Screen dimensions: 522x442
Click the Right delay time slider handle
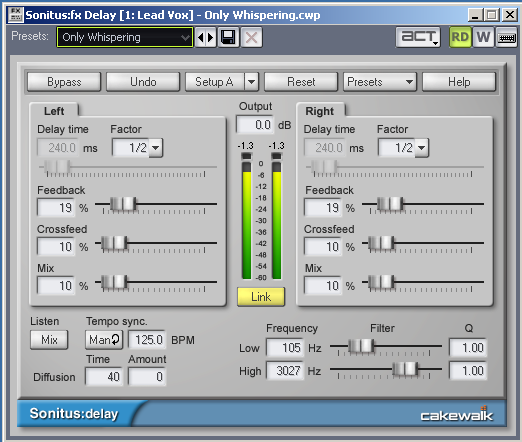point(324,166)
